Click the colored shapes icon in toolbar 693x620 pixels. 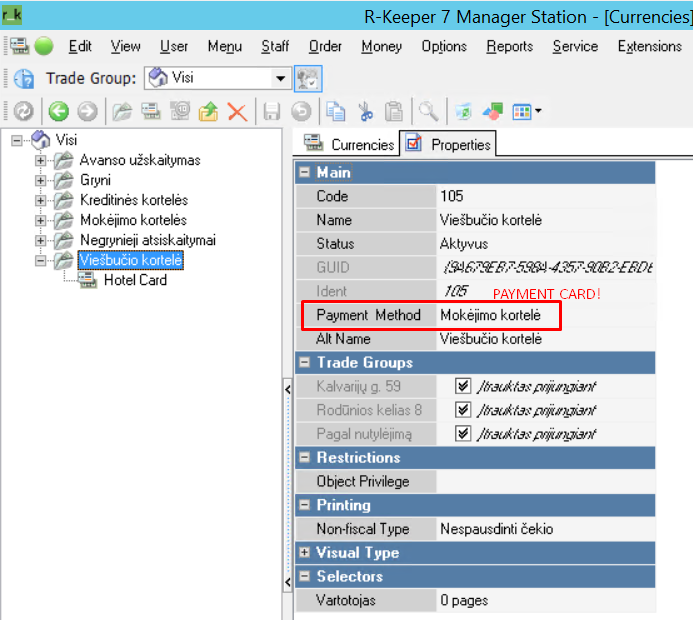coord(493,111)
